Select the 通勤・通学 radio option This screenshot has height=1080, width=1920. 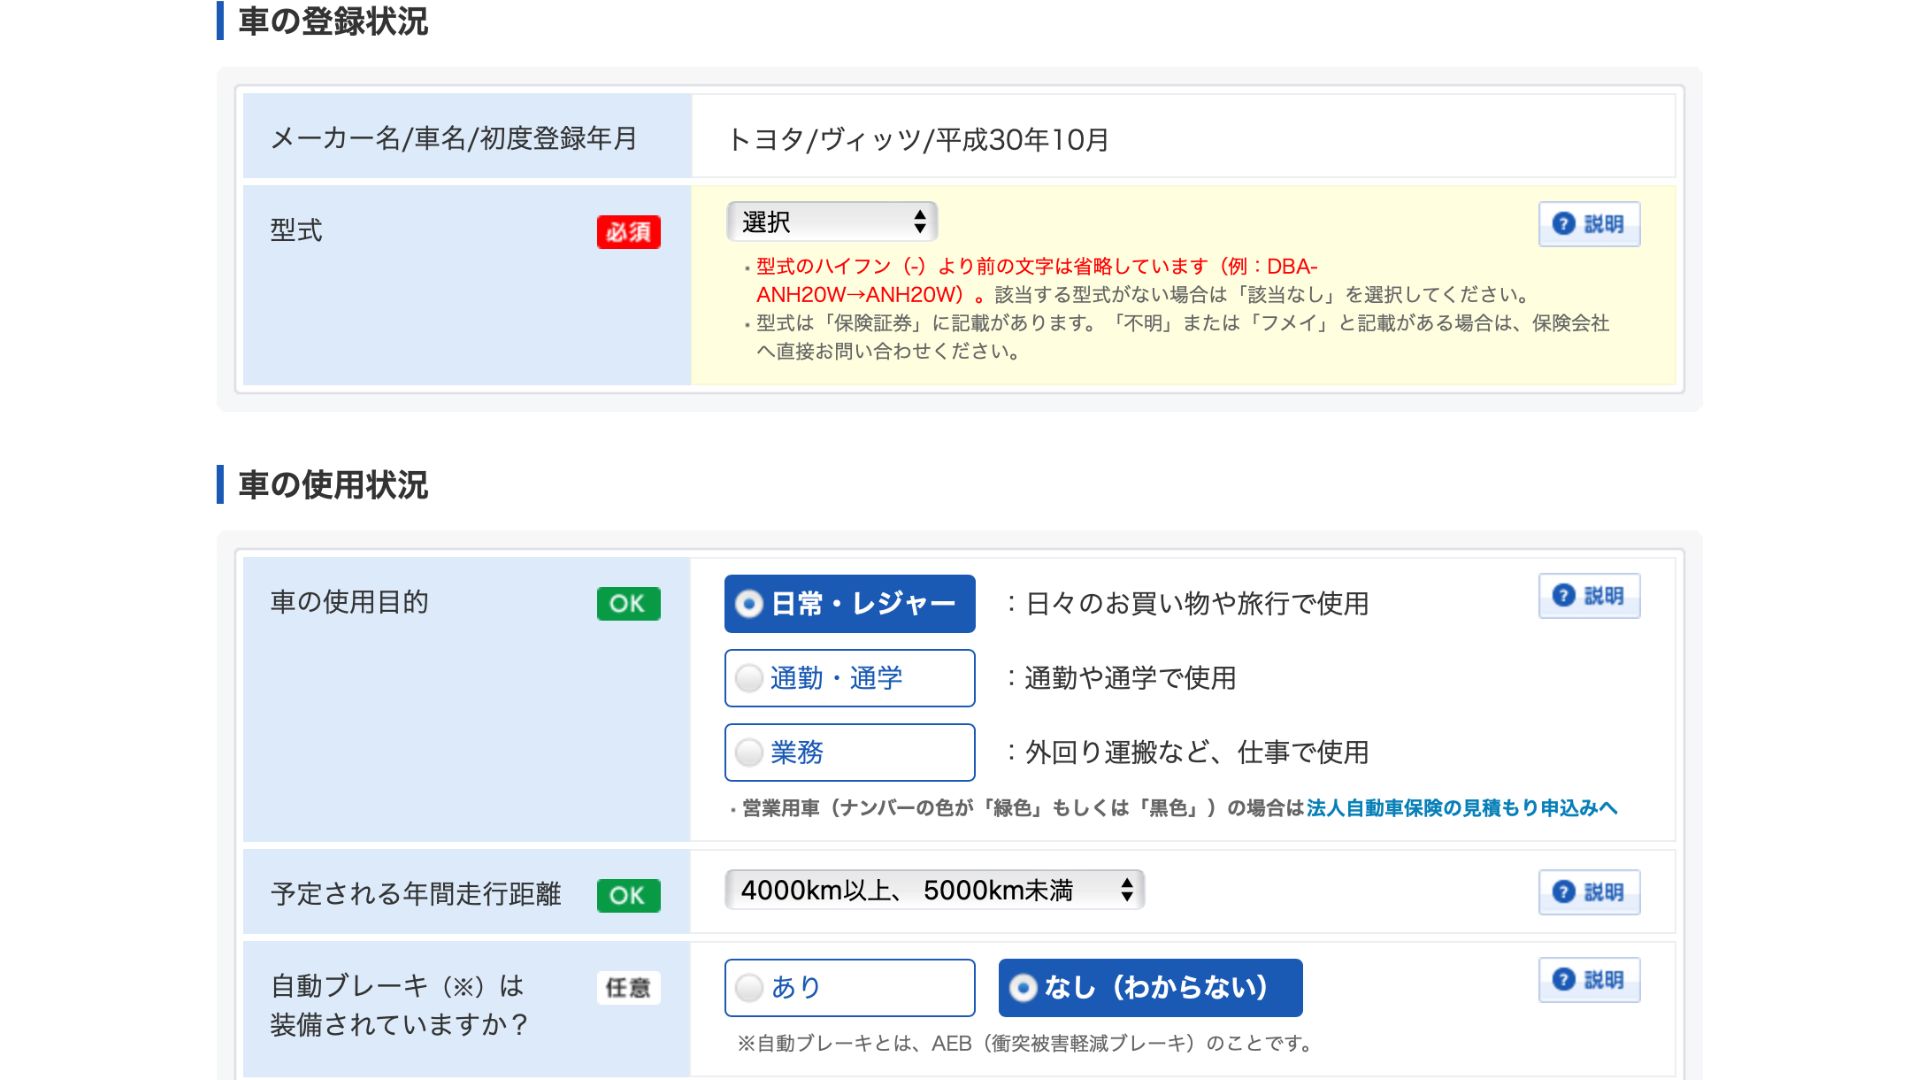(850, 678)
